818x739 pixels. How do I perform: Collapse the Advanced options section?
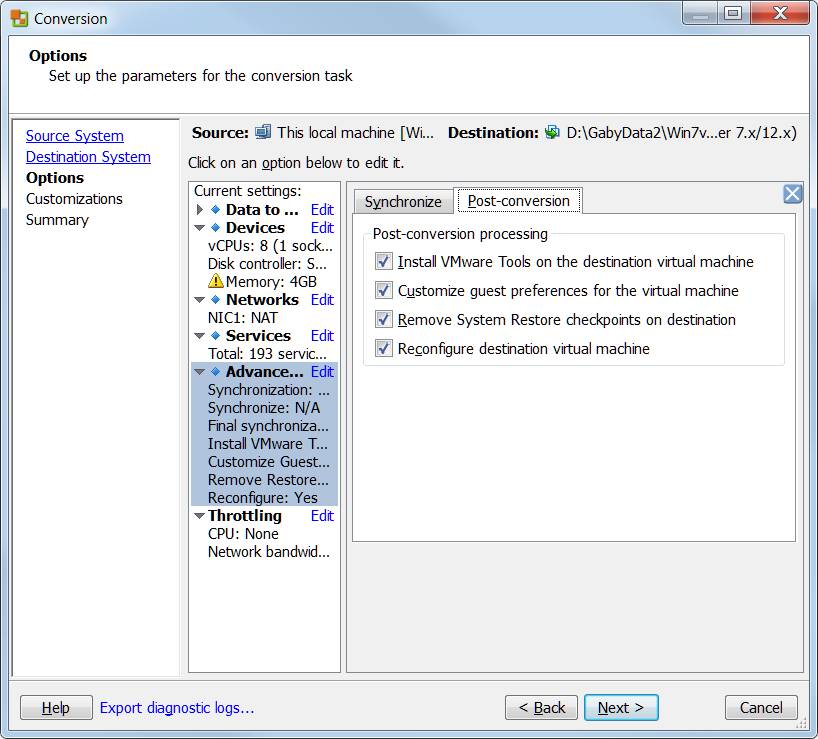click(199, 372)
